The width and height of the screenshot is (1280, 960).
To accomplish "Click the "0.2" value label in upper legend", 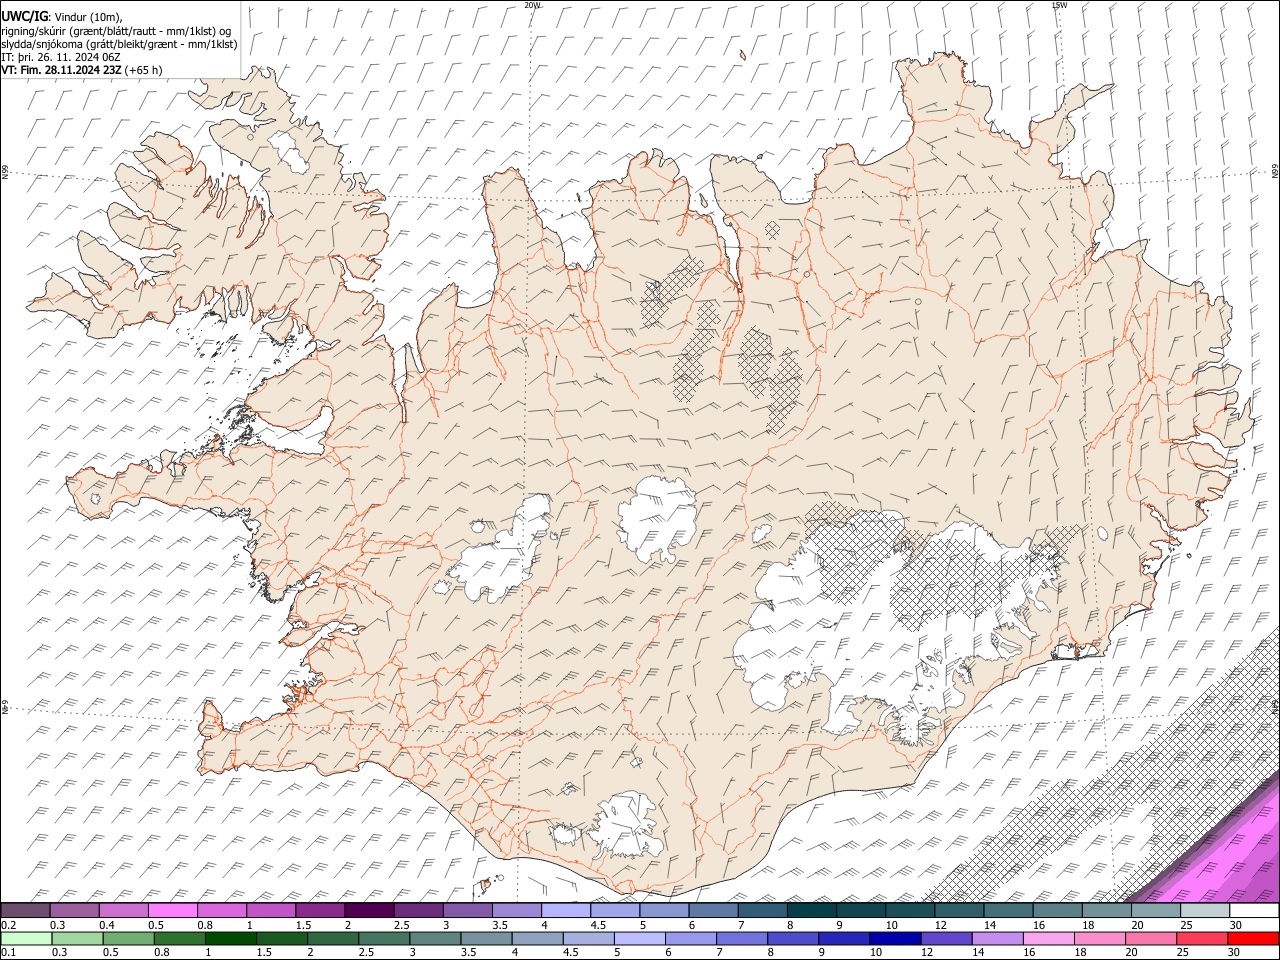I will 8,925.
